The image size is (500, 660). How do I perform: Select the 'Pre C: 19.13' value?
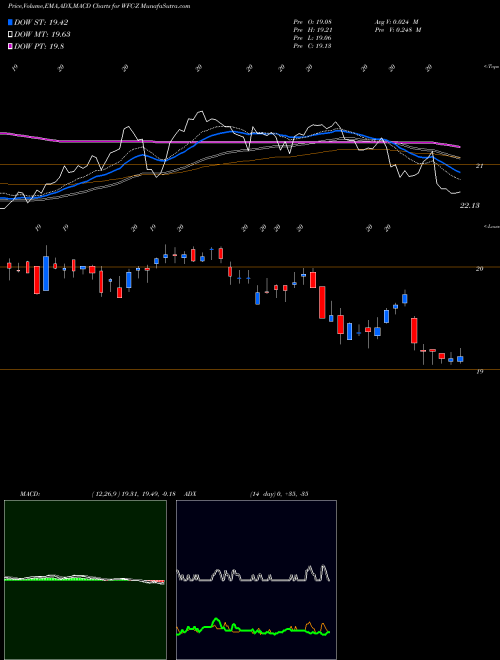(x=312, y=46)
